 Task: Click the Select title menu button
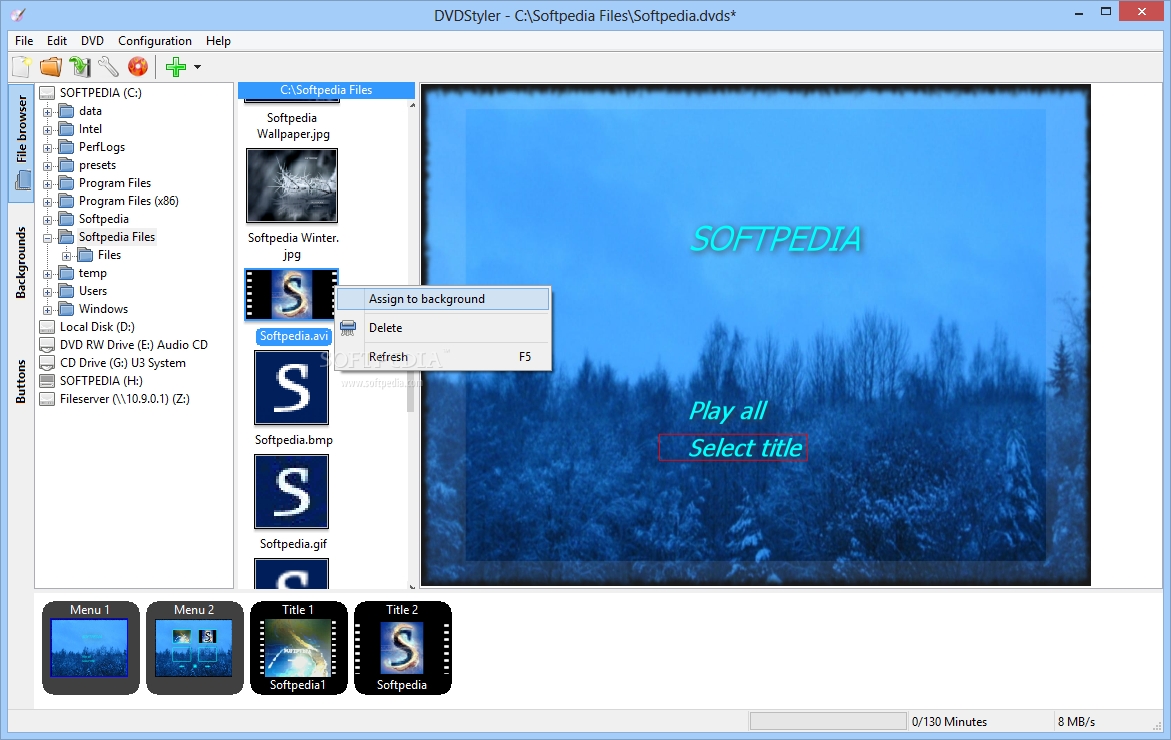coord(733,447)
